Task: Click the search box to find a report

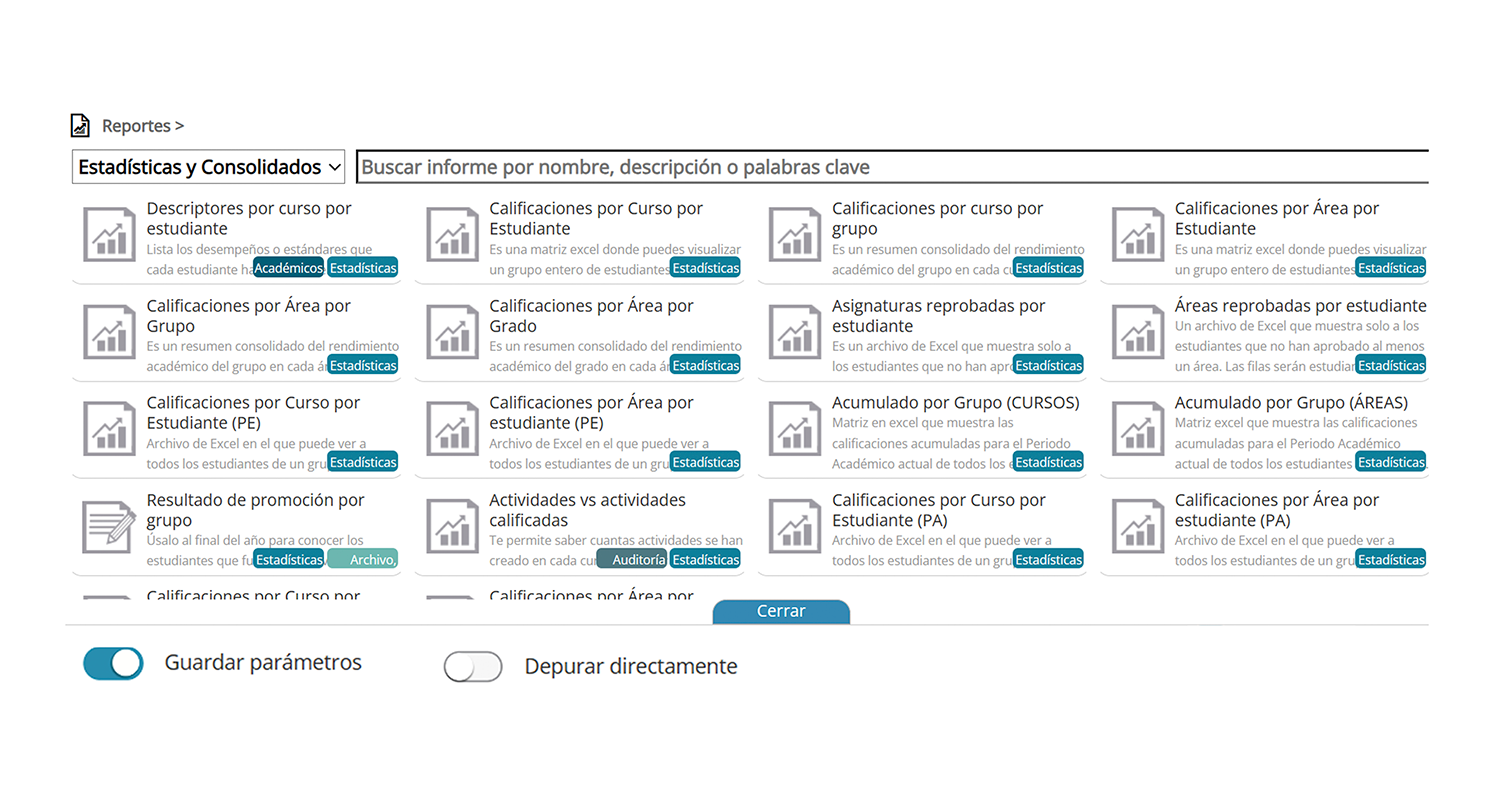Action: click(890, 167)
